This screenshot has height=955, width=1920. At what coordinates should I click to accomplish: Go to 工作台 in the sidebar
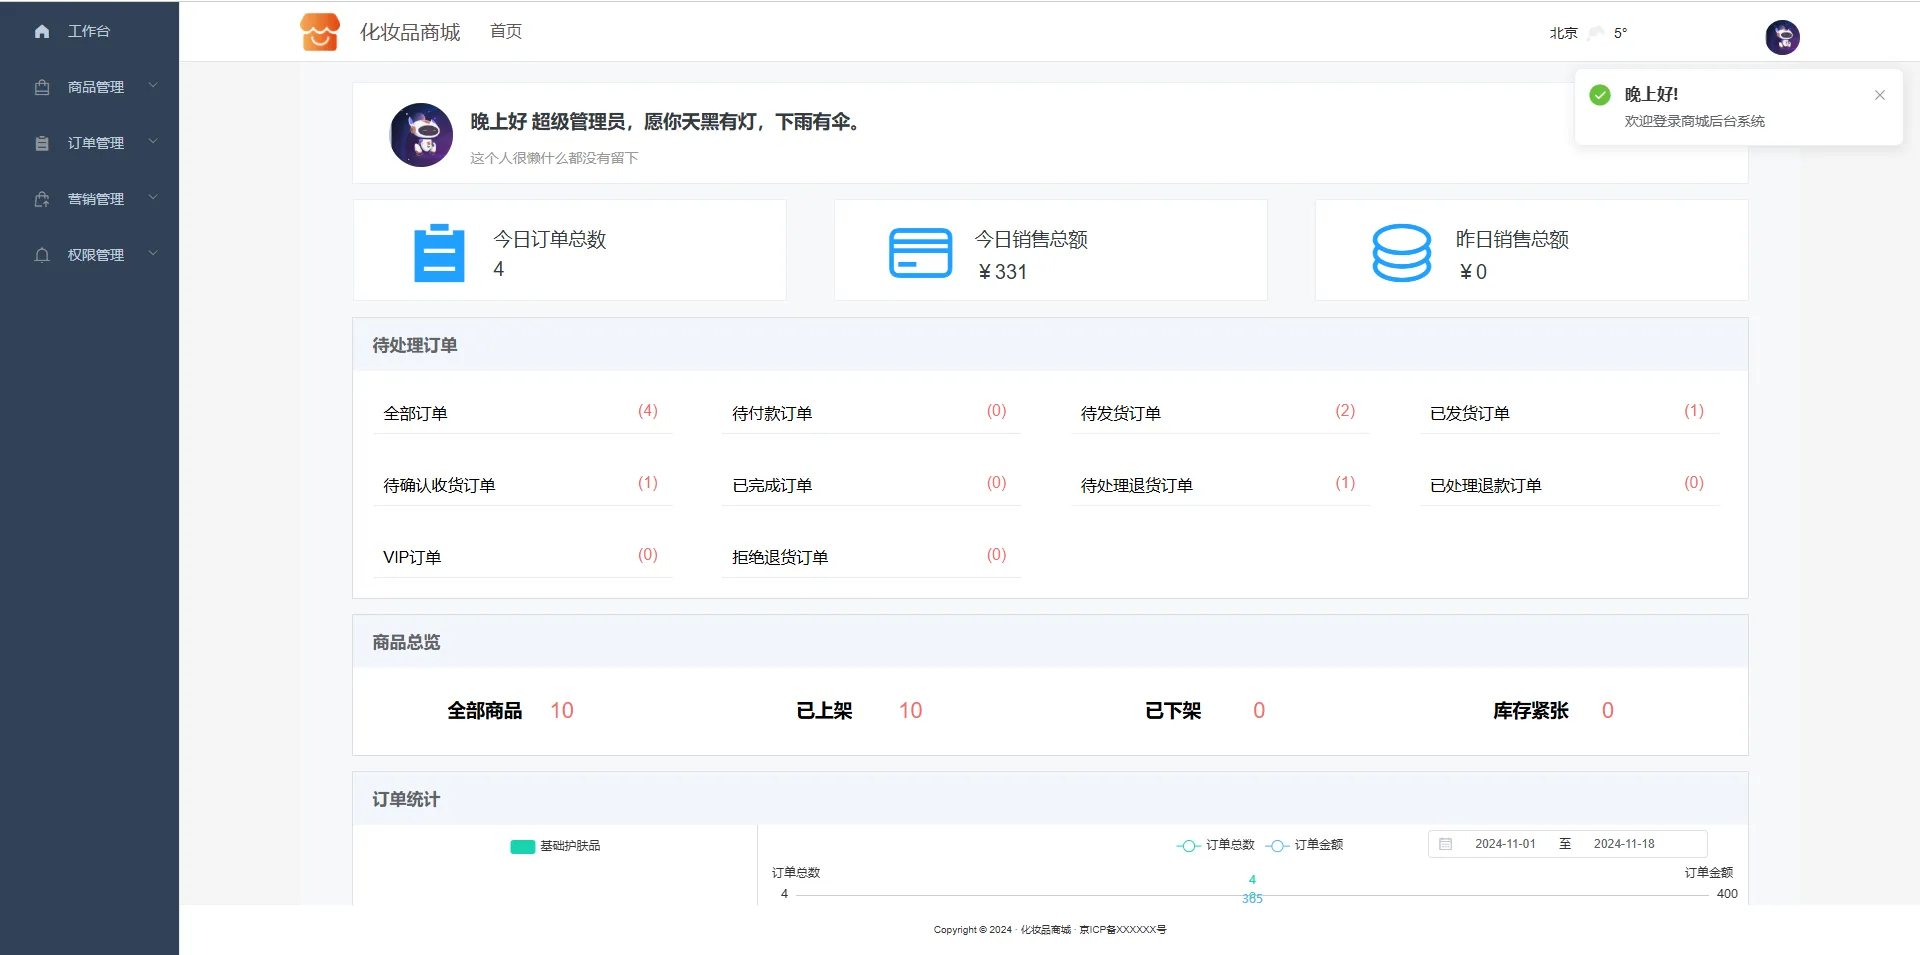click(88, 31)
